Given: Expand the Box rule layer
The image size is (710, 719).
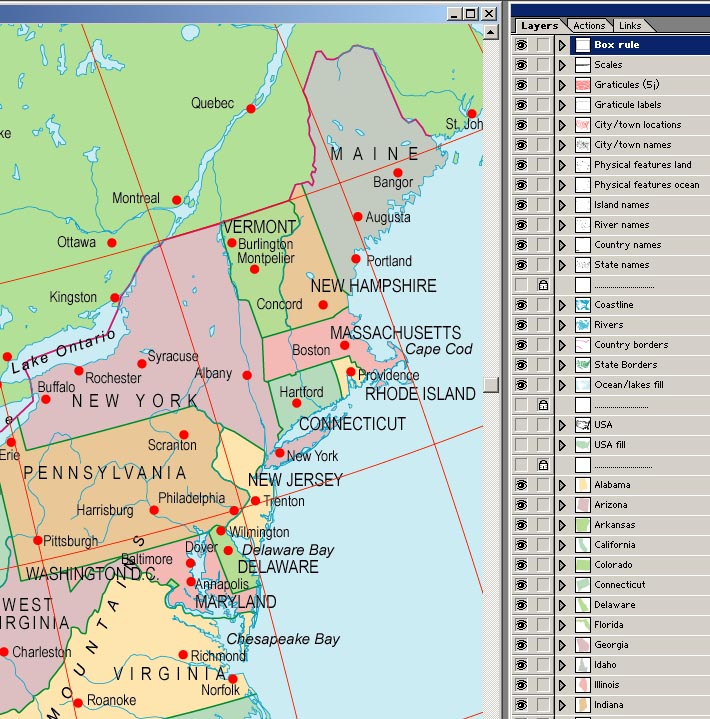Looking at the screenshot, I should tap(563, 45).
